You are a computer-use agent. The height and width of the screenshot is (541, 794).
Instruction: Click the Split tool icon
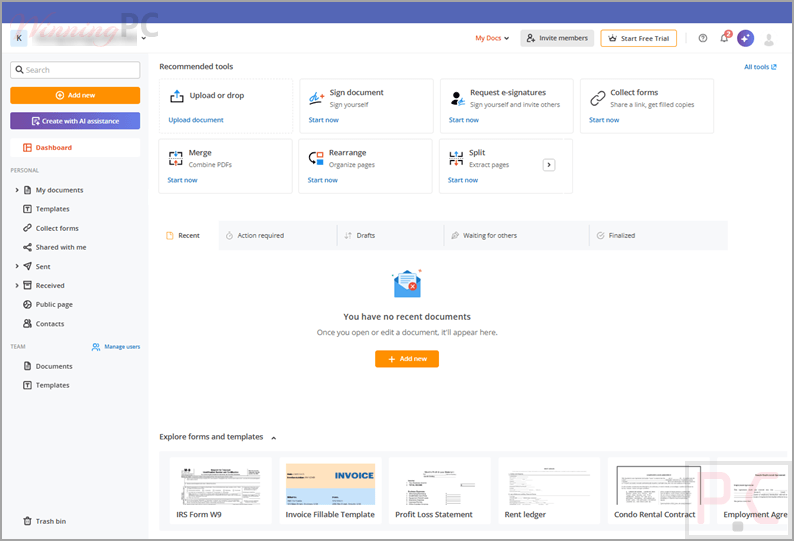coord(456,158)
